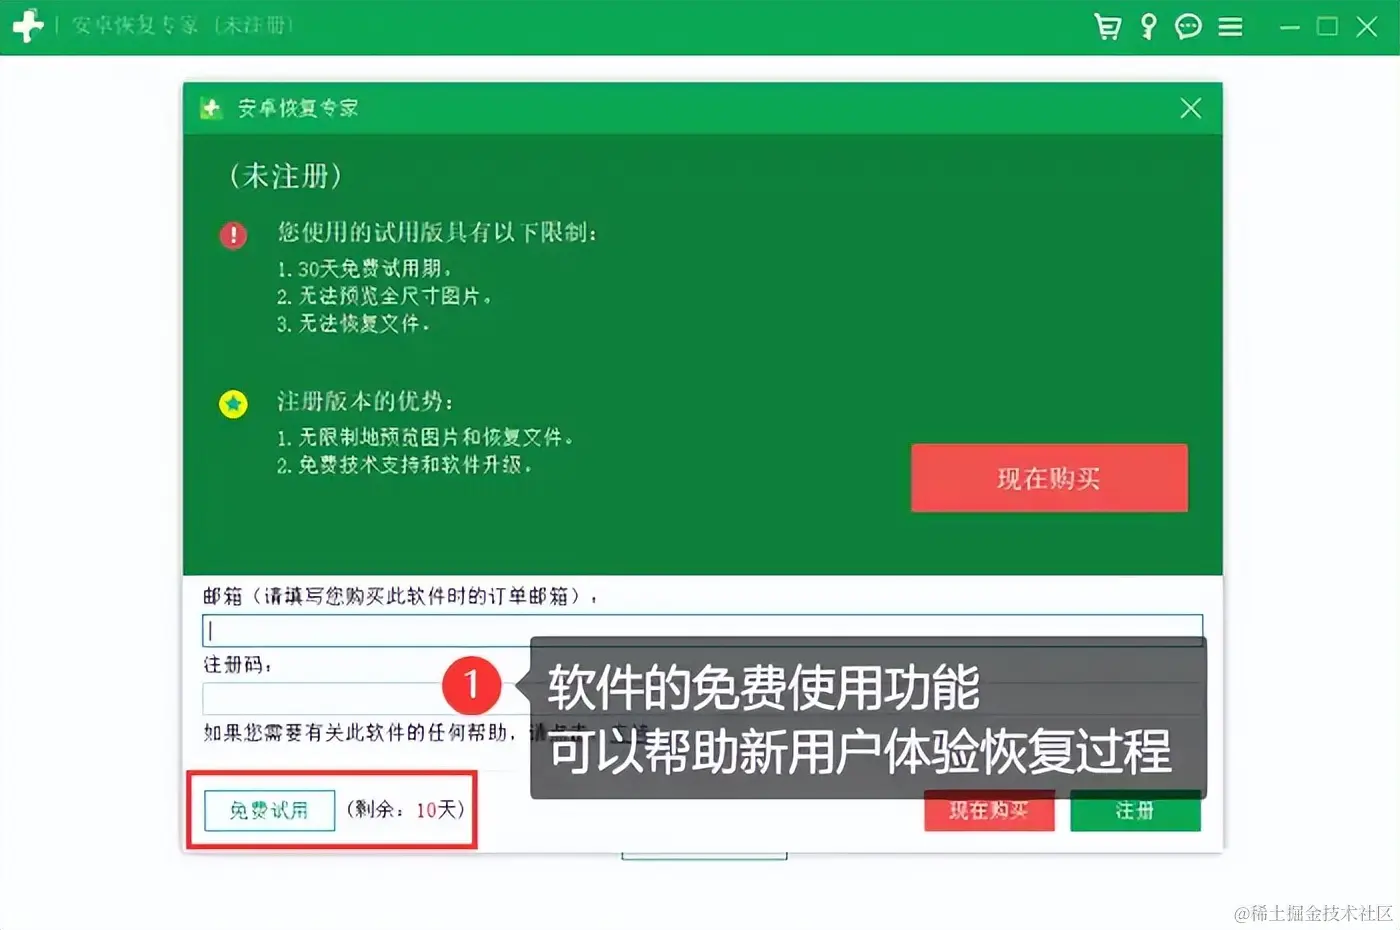Open the shopping cart icon in title bar
The height and width of the screenshot is (930, 1400).
tap(1107, 26)
